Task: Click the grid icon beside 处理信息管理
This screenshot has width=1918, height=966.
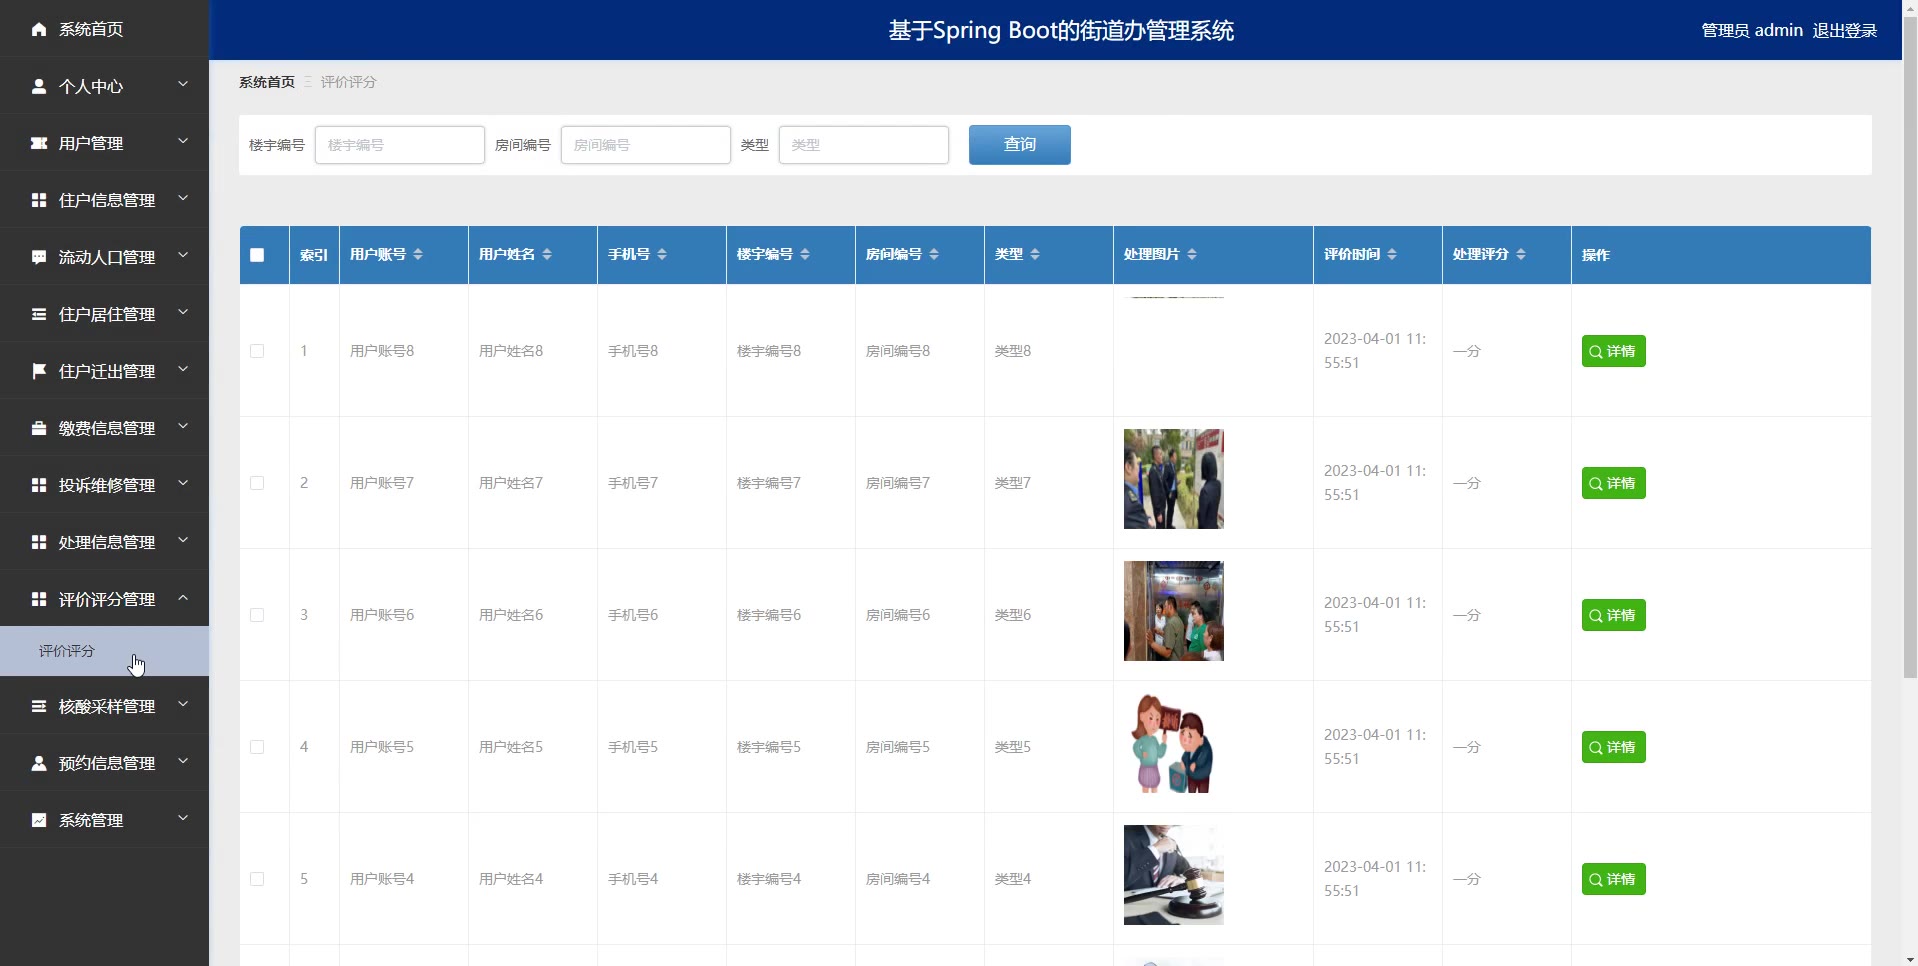Action: click(39, 542)
